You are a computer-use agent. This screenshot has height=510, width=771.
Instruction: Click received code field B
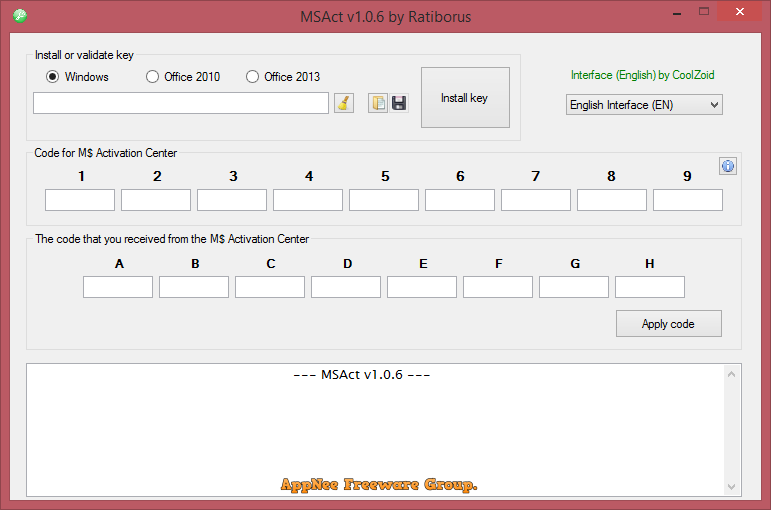tap(194, 287)
